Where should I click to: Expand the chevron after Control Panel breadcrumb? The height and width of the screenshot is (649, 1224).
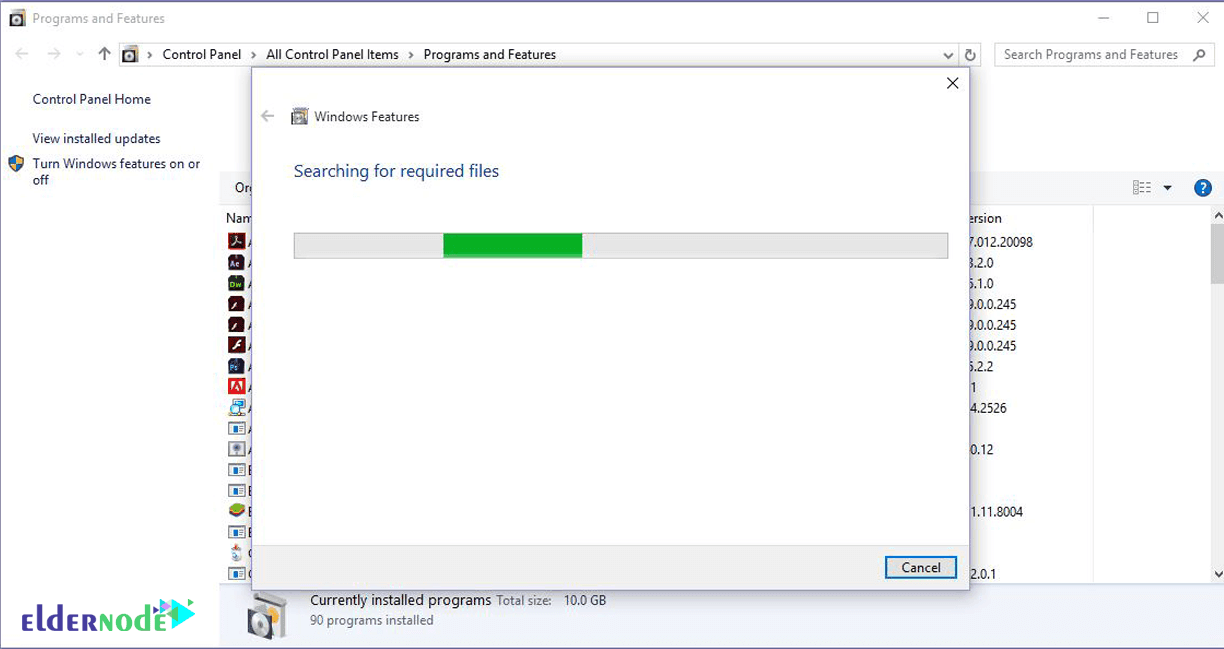pyautogui.click(x=254, y=55)
